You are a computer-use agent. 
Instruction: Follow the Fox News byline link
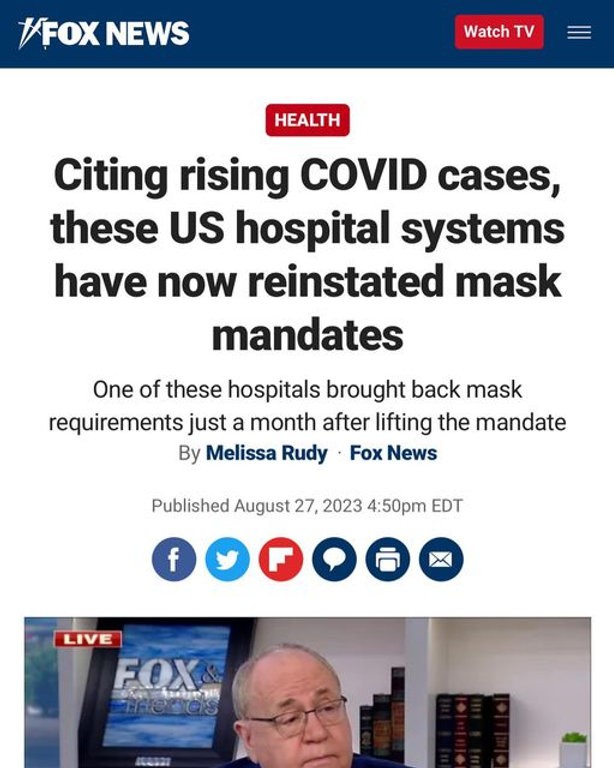(x=393, y=453)
